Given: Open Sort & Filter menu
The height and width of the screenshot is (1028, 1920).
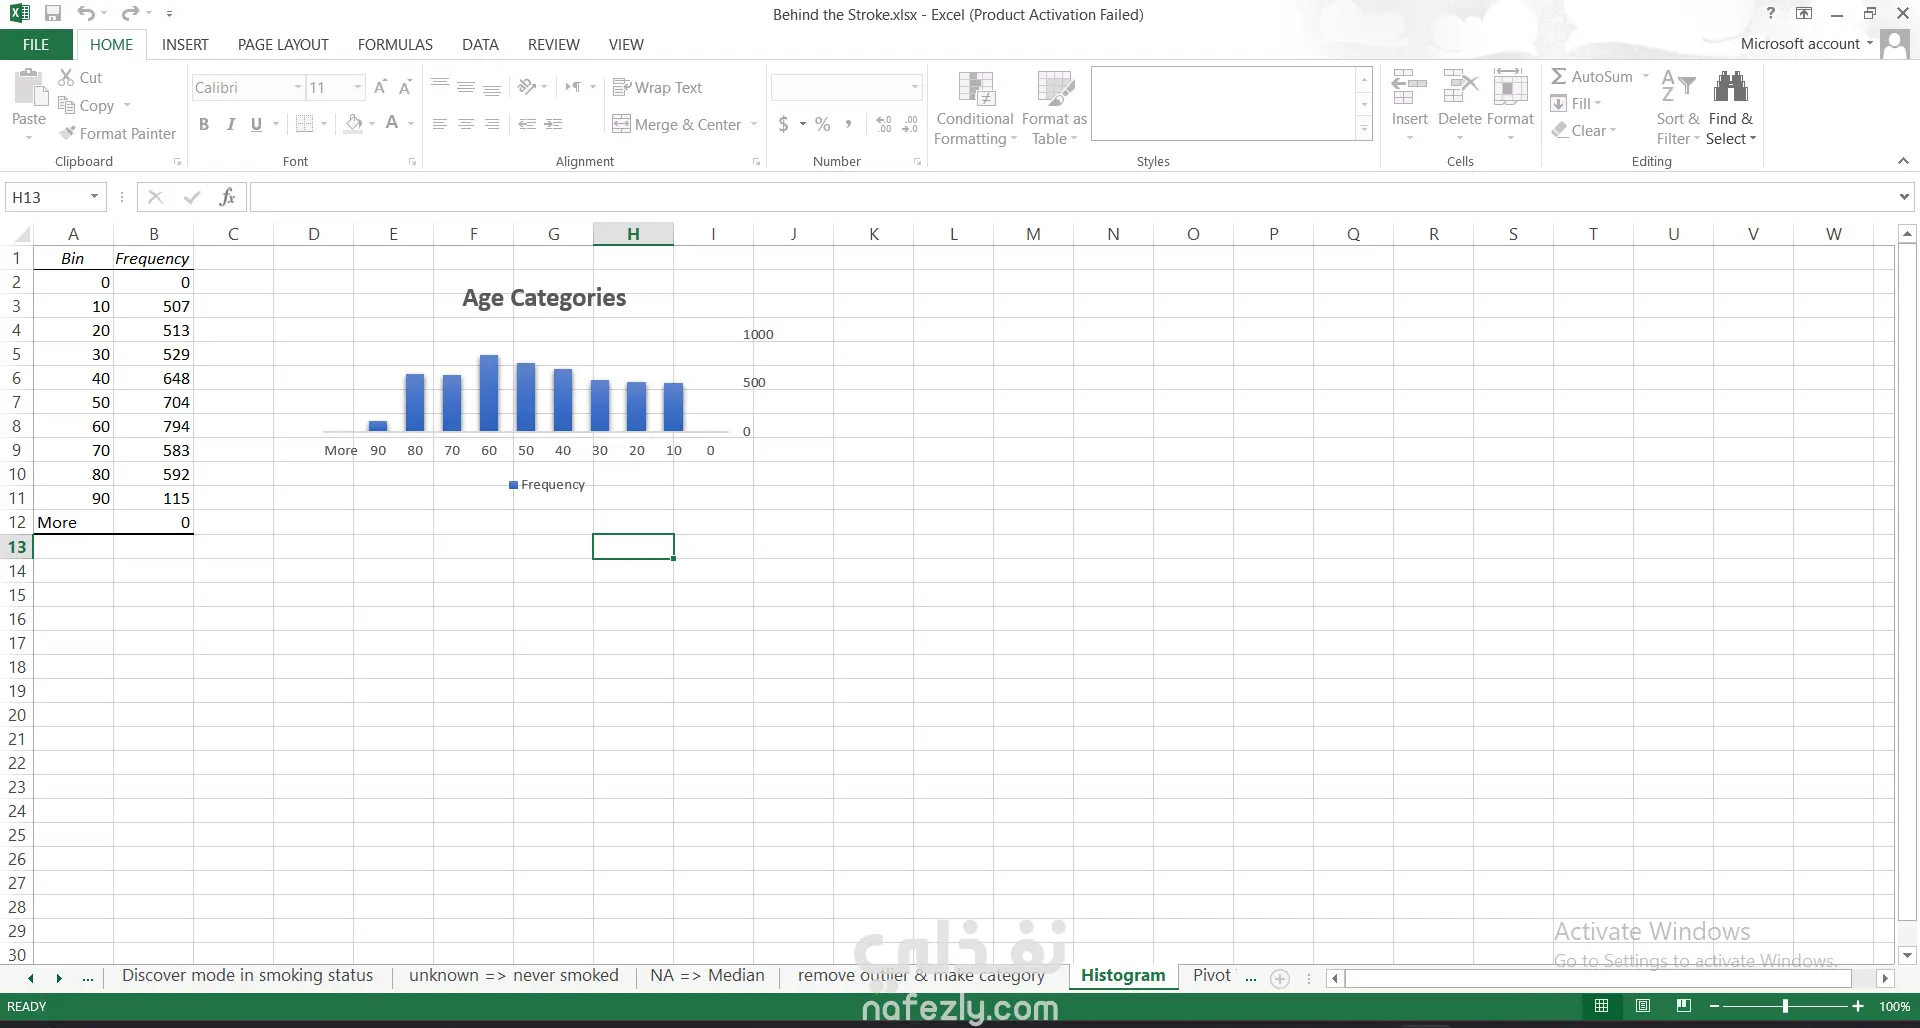Looking at the screenshot, I should 1678,108.
